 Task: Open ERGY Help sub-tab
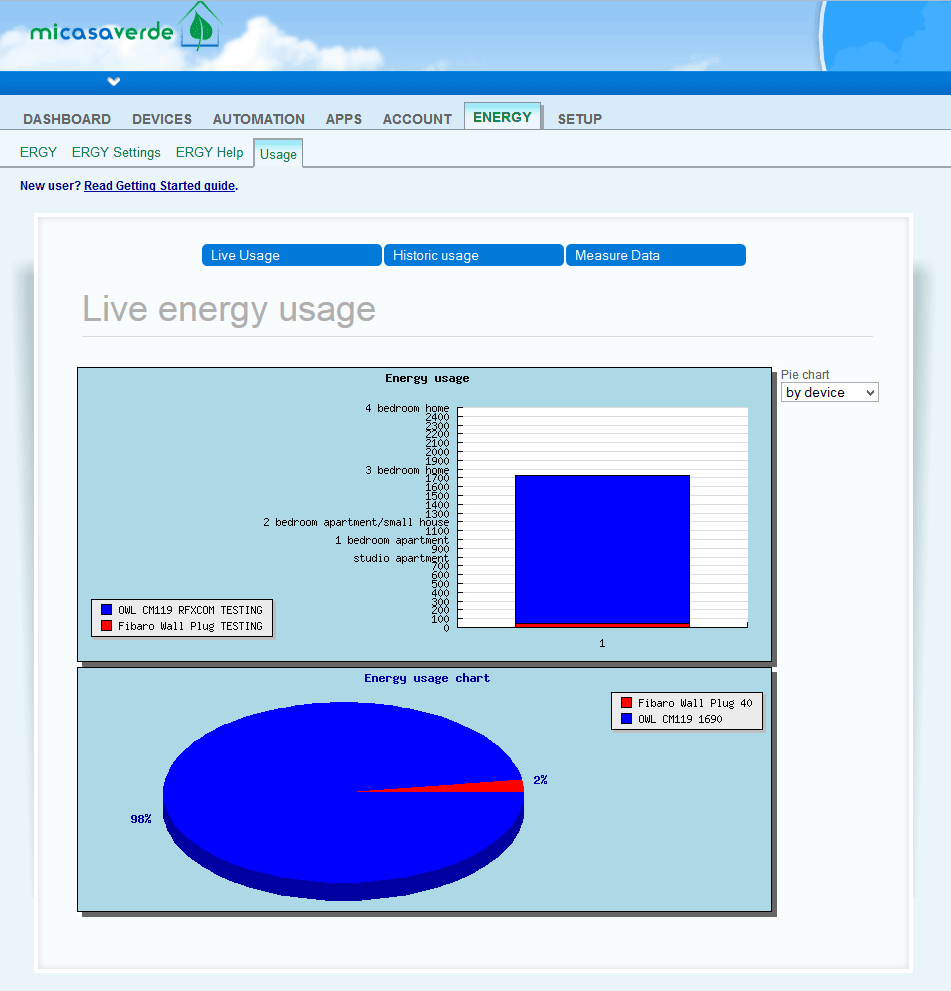(209, 153)
